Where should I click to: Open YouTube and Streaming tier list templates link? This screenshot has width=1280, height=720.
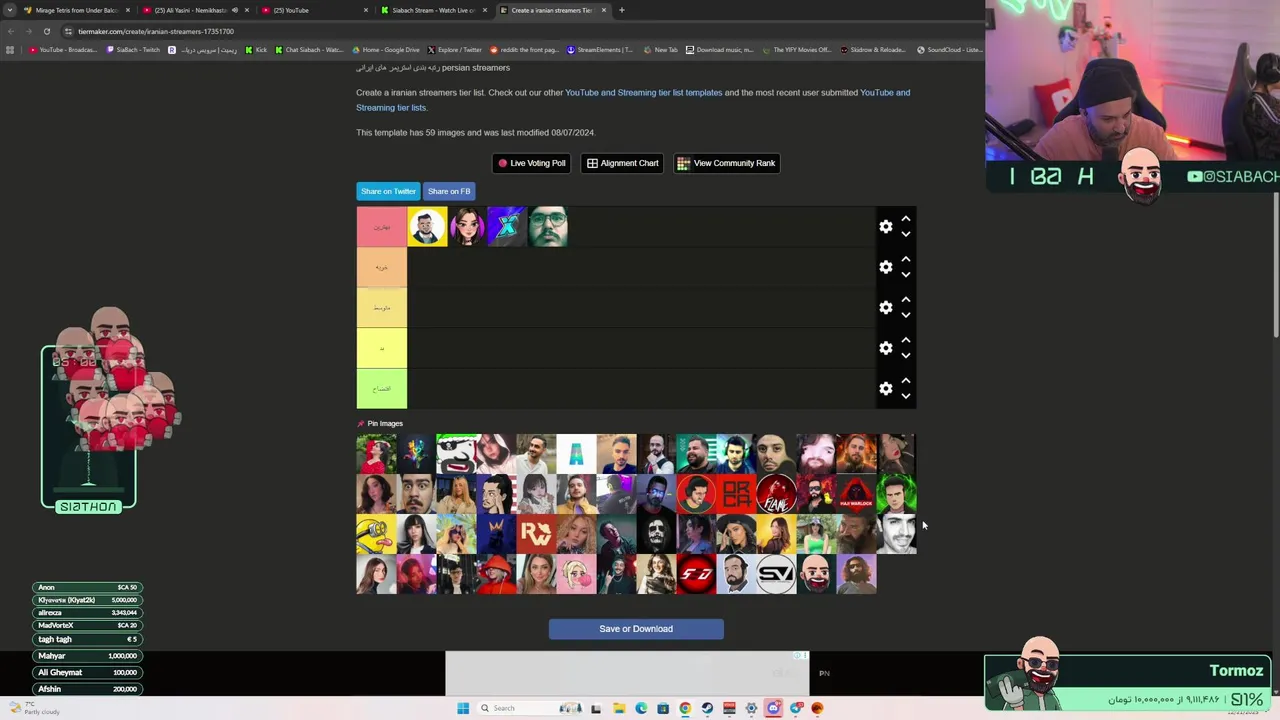643,93
